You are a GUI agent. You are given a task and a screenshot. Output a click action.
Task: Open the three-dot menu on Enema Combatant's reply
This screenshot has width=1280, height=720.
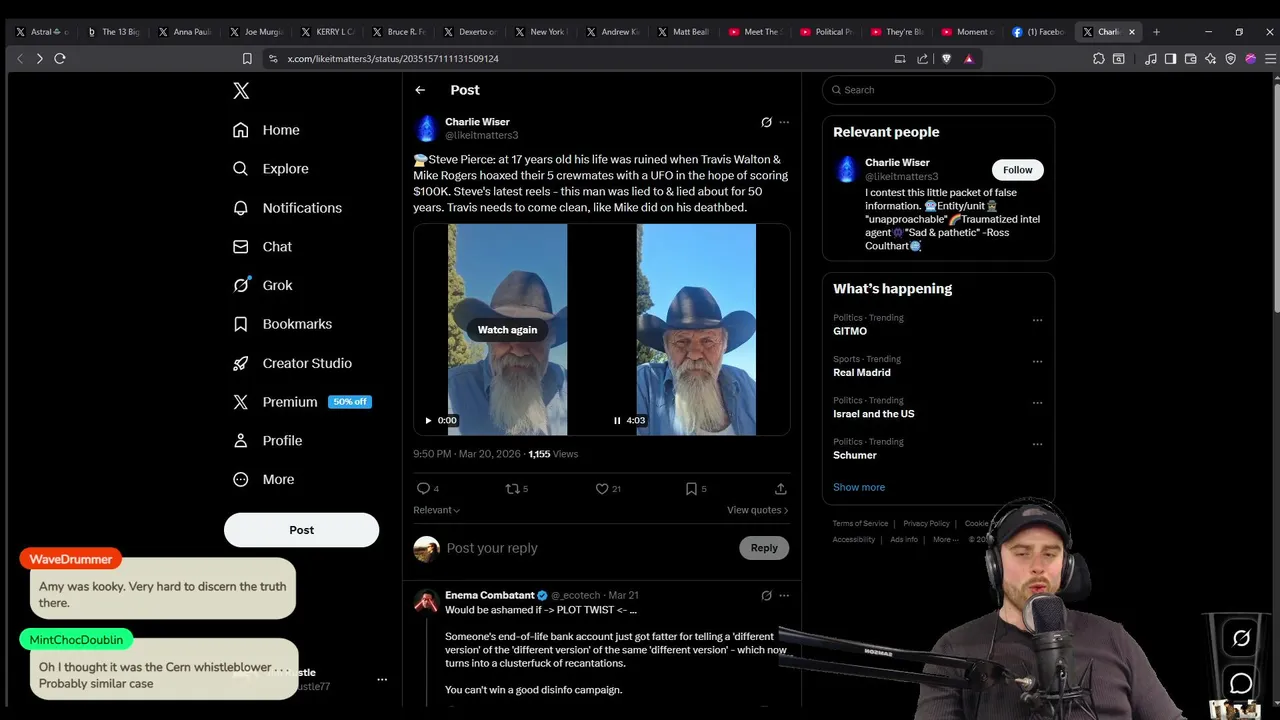click(x=784, y=595)
